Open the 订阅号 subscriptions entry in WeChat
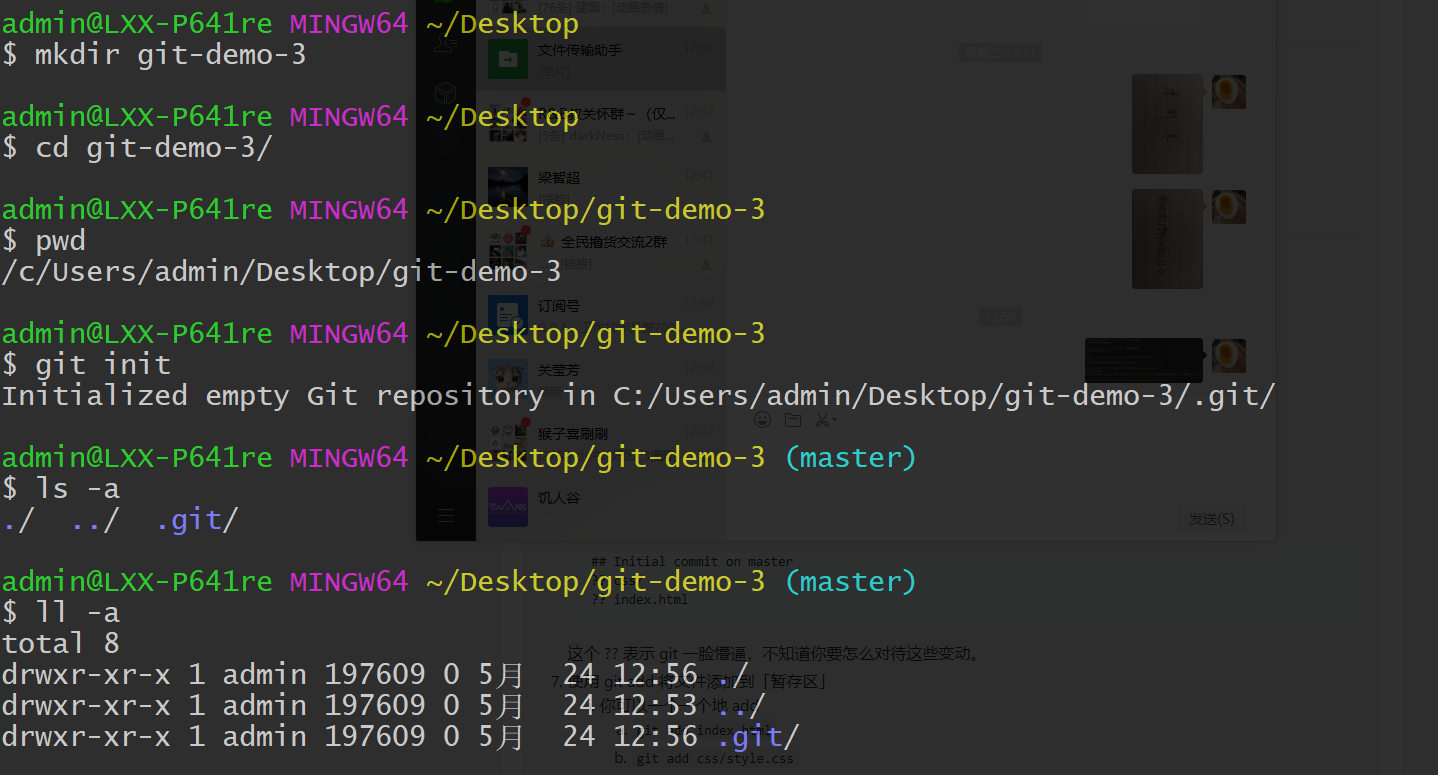Screen dimensions: 1438x775 (x=601, y=315)
